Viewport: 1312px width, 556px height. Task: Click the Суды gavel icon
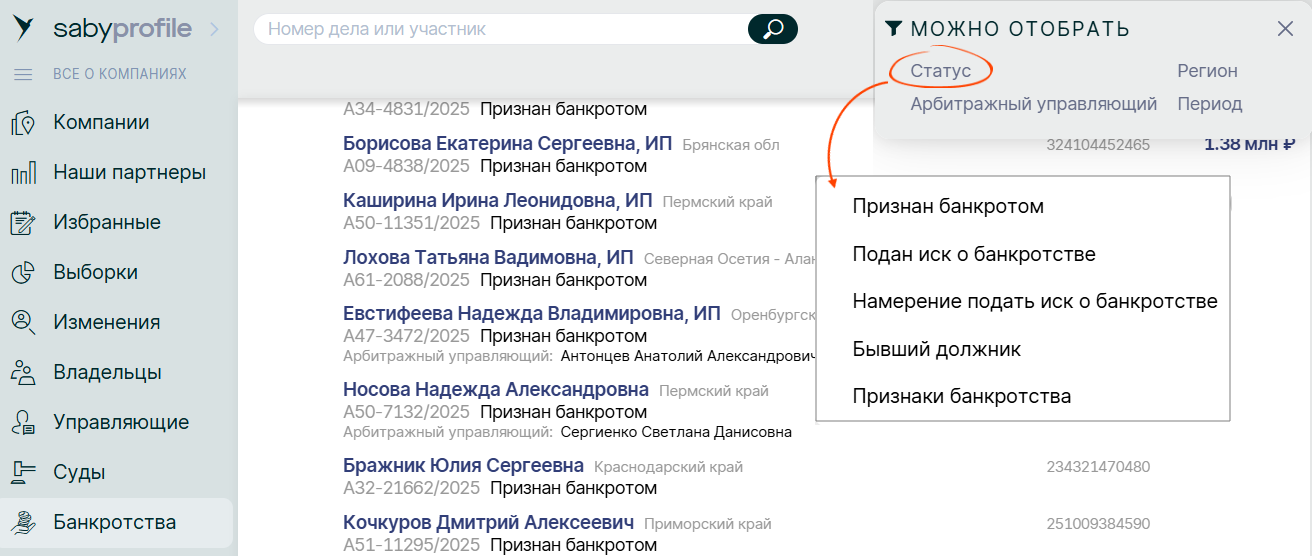point(23,473)
